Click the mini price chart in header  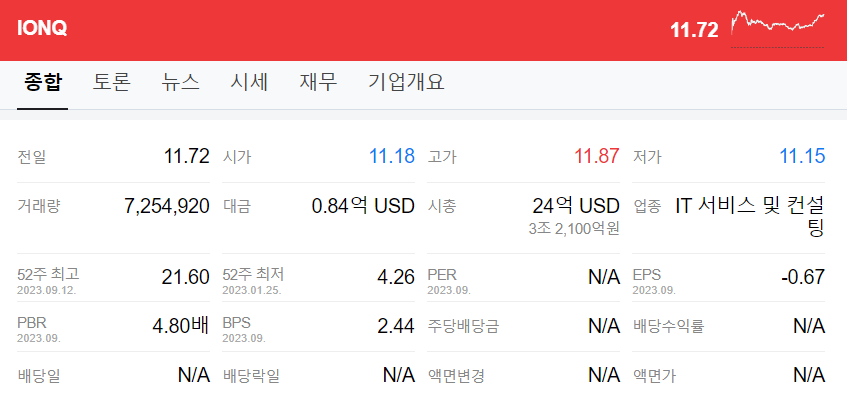tap(777, 28)
